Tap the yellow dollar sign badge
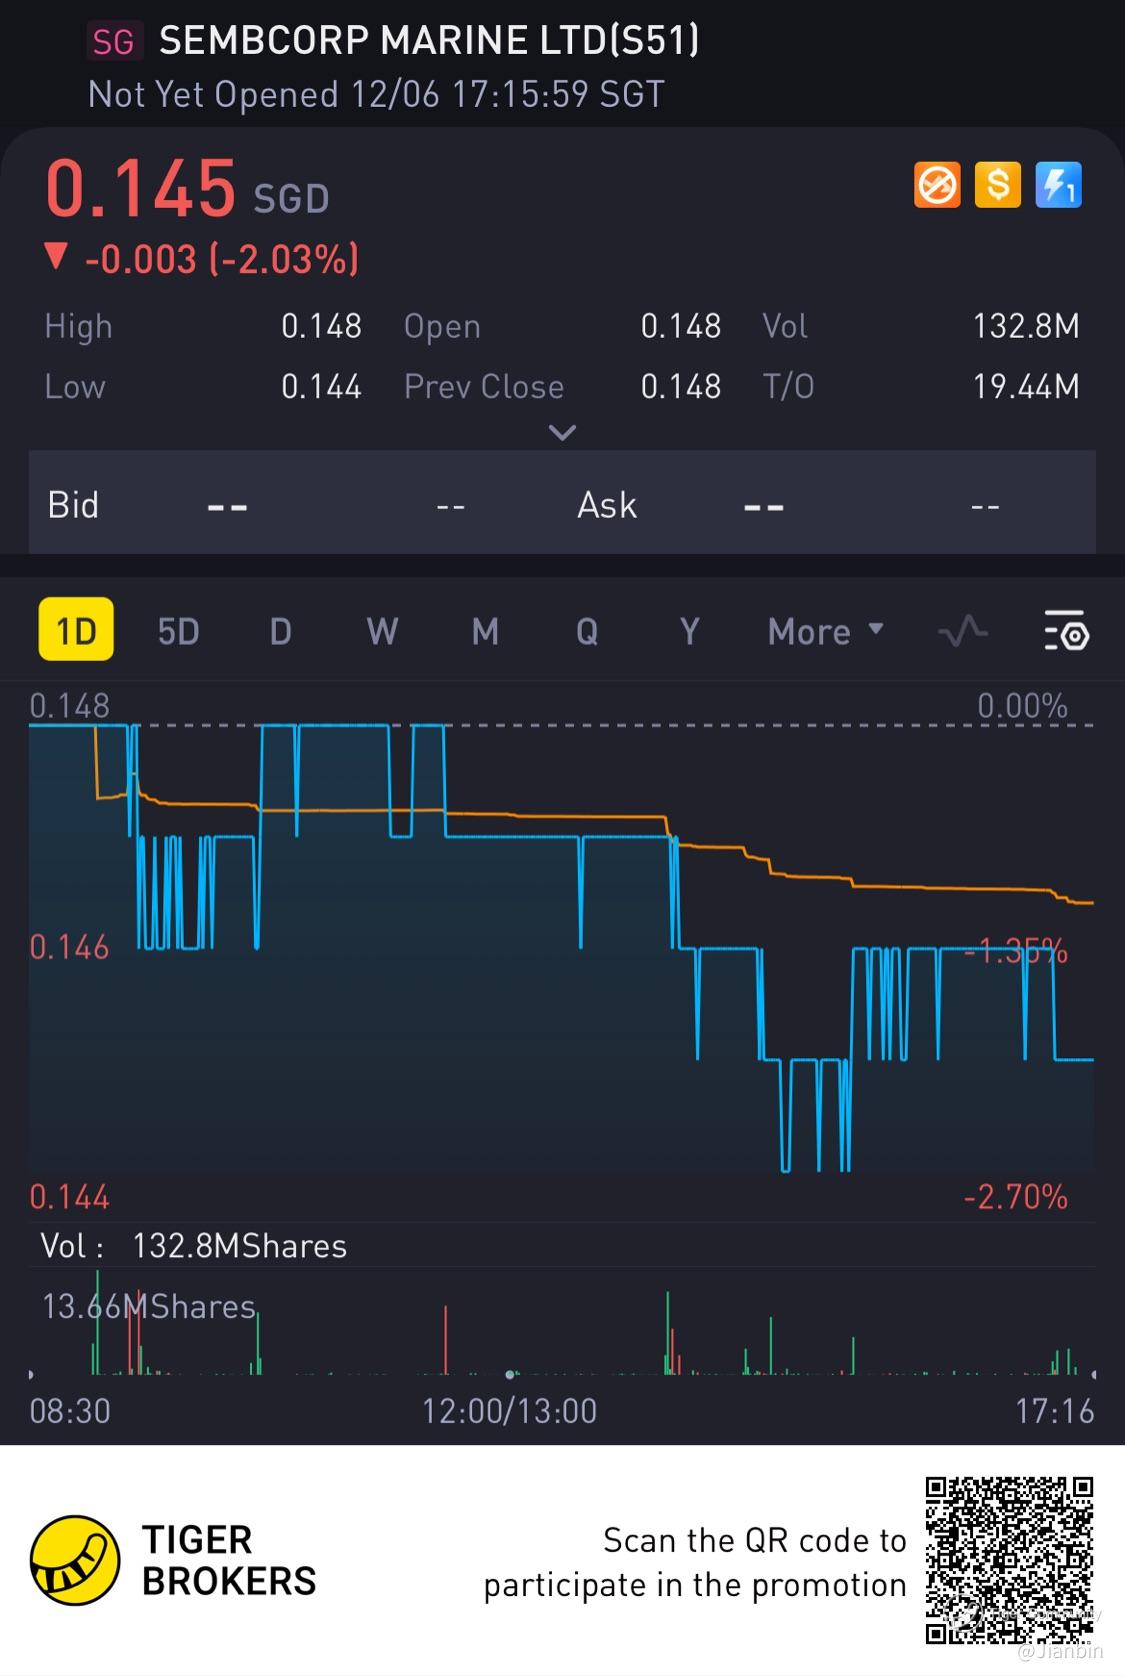The width and height of the screenshot is (1125, 1676). tap(997, 185)
